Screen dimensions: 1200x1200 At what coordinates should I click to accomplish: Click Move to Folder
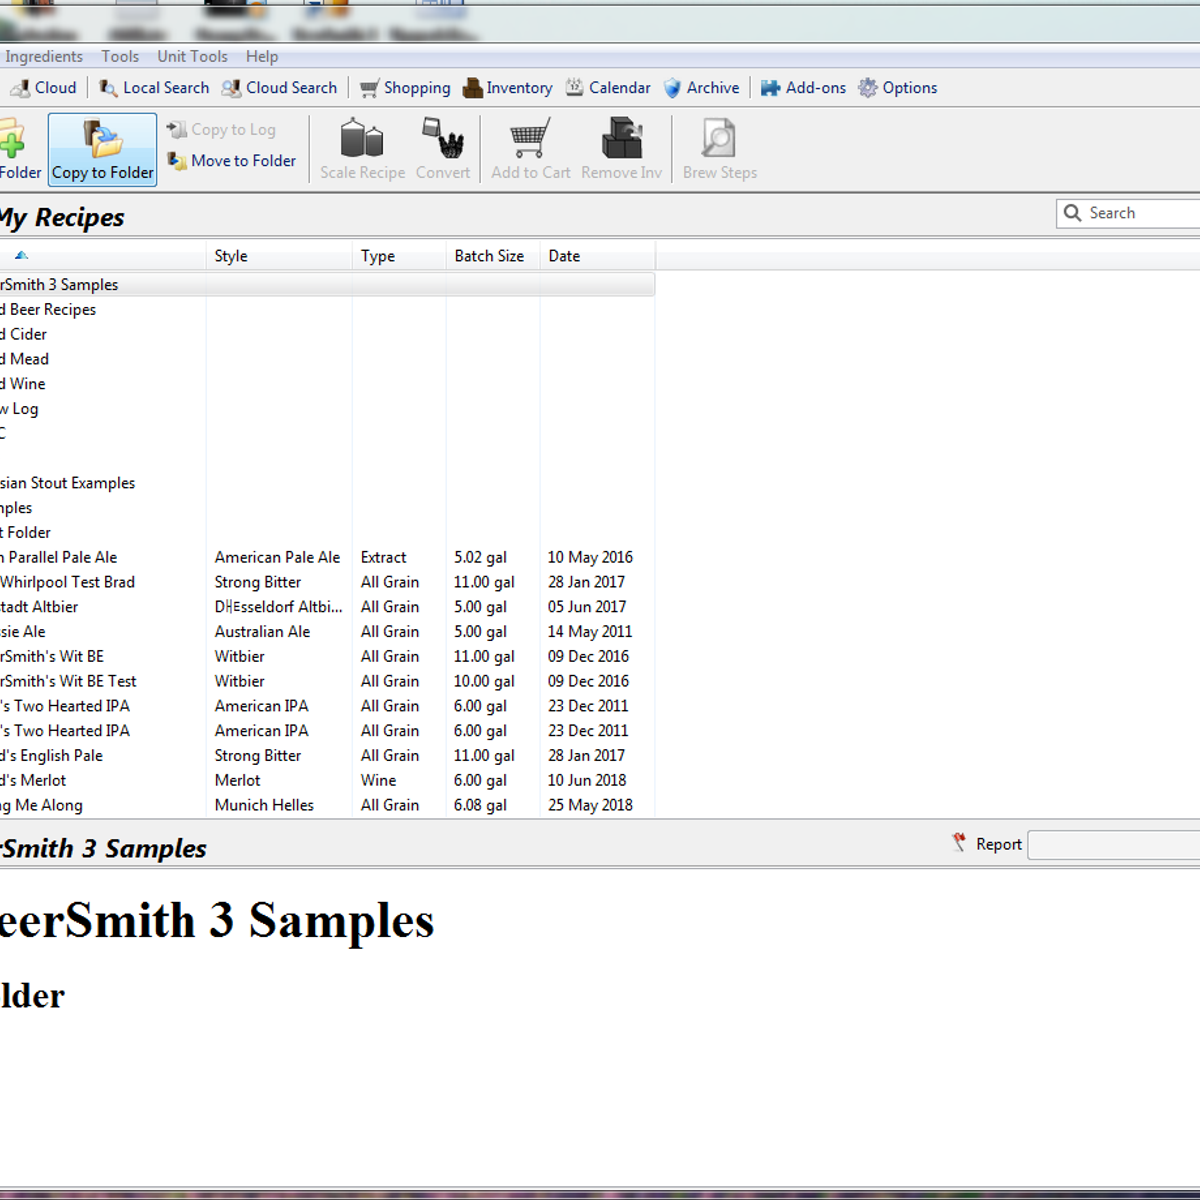tap(232, 161)
